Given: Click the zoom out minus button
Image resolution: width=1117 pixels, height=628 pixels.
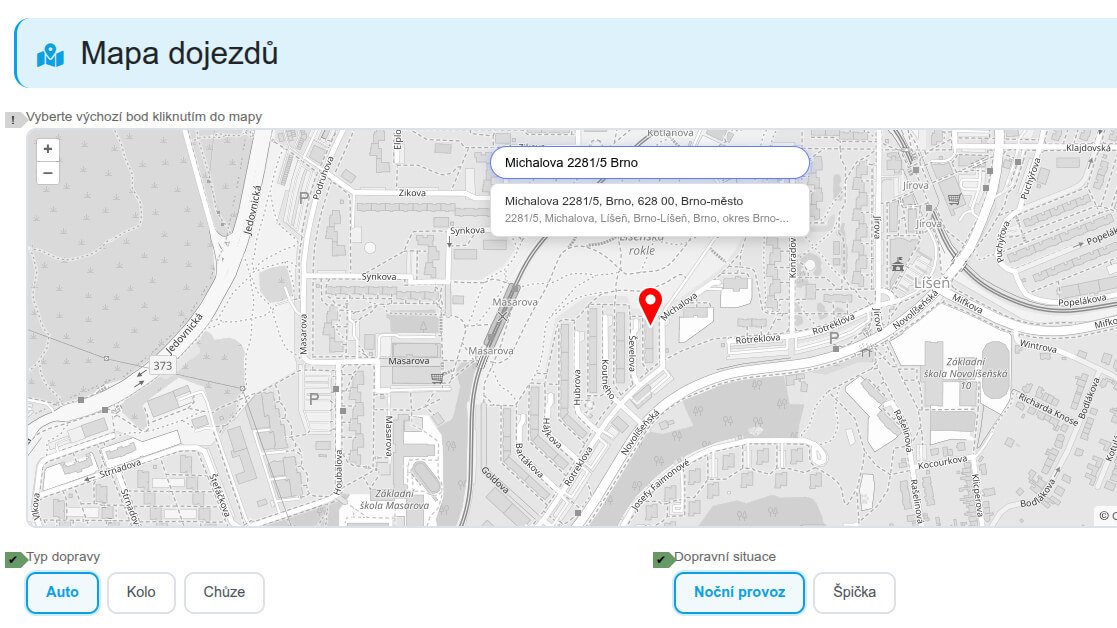Looking at the screenshot, I should (x=48, y=173).
